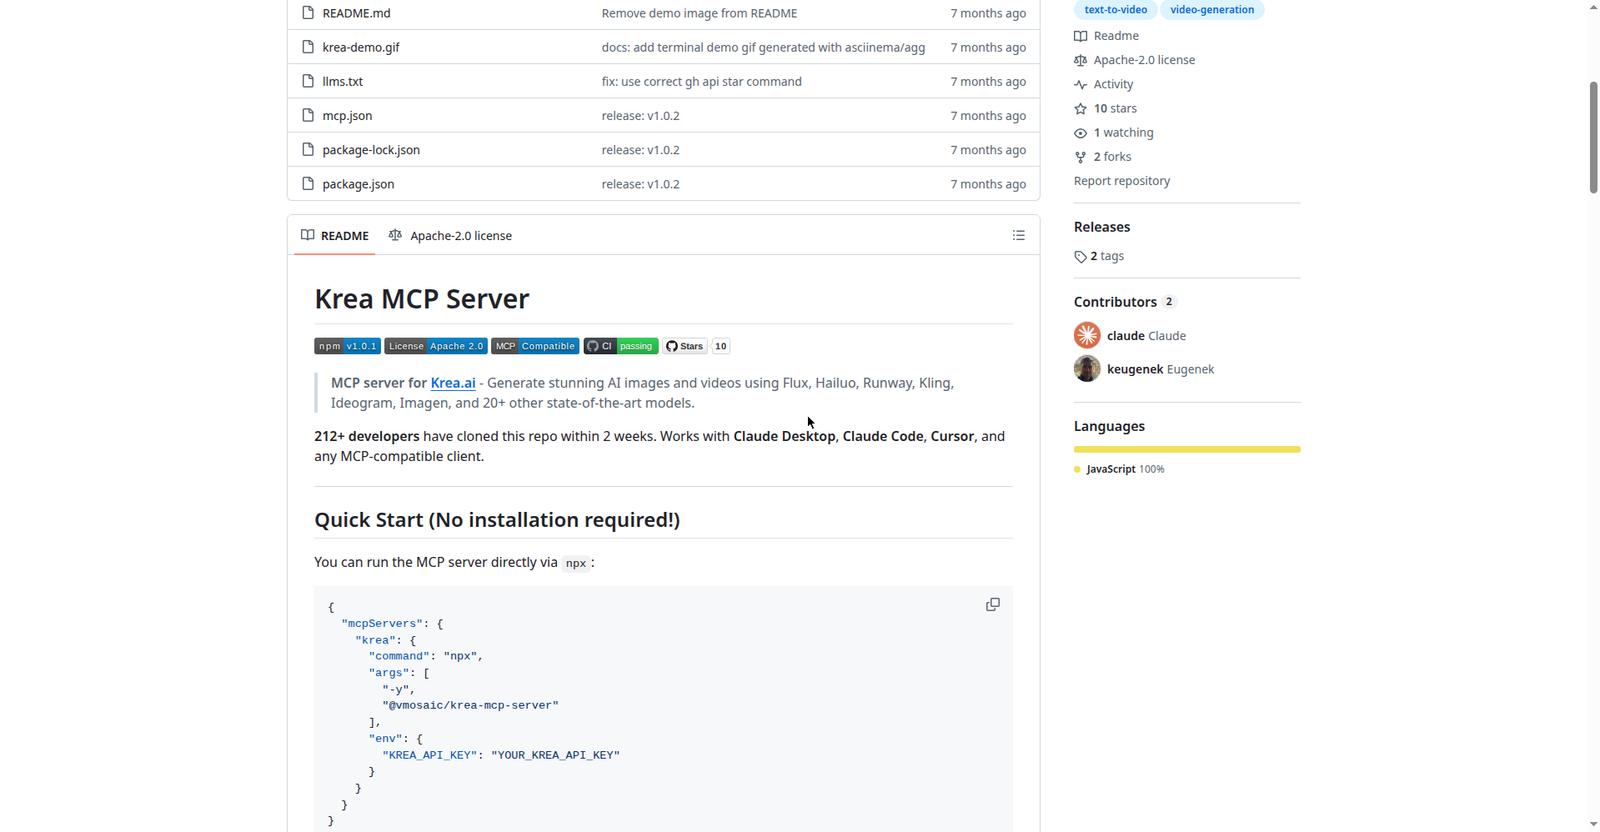Select the text-to-video topic tag
This screenshot has width=1600, height=832.
click(1115, 10)
